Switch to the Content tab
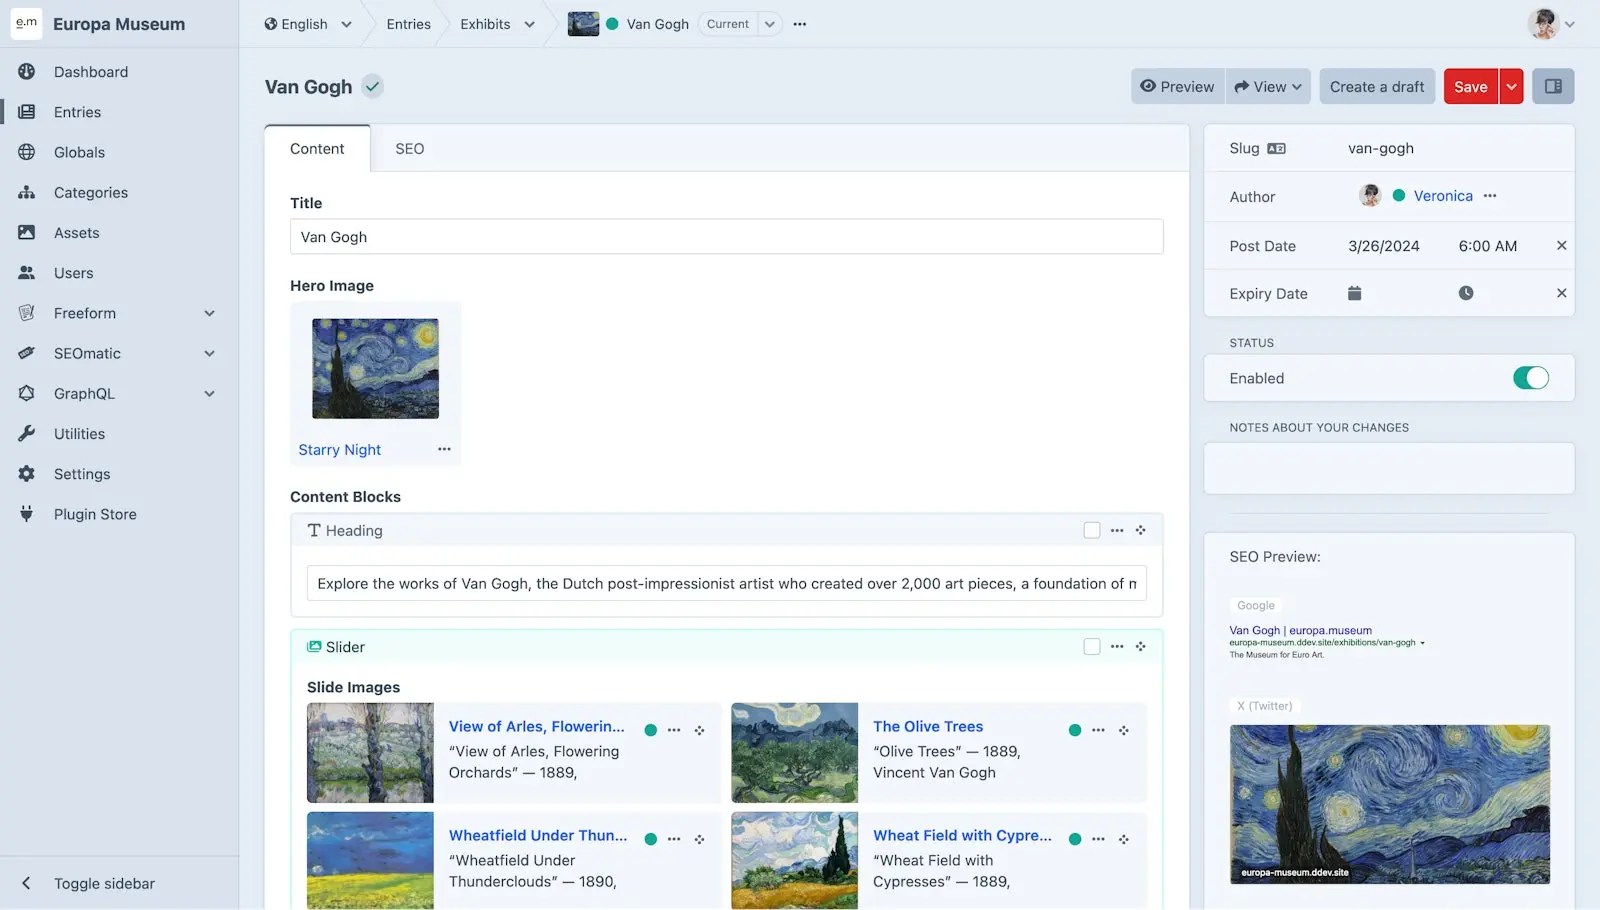 click(x=317, y=149)
